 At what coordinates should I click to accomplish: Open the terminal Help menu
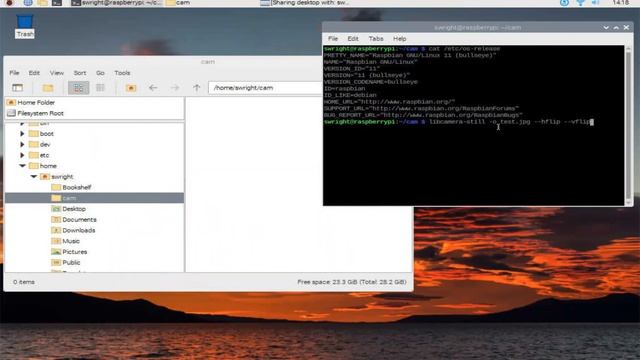[400, 38]
